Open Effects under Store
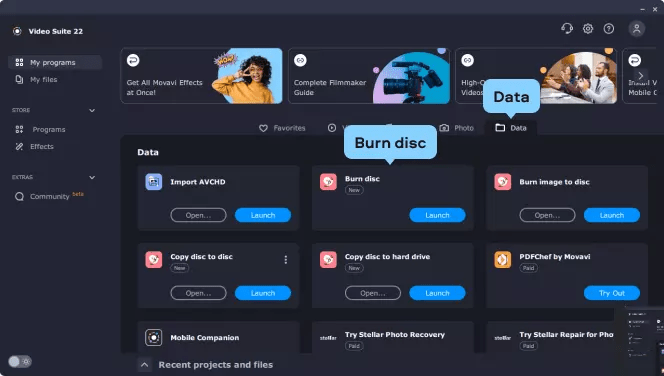Screen dimensions: 664x376 click(x=42, y=147)
